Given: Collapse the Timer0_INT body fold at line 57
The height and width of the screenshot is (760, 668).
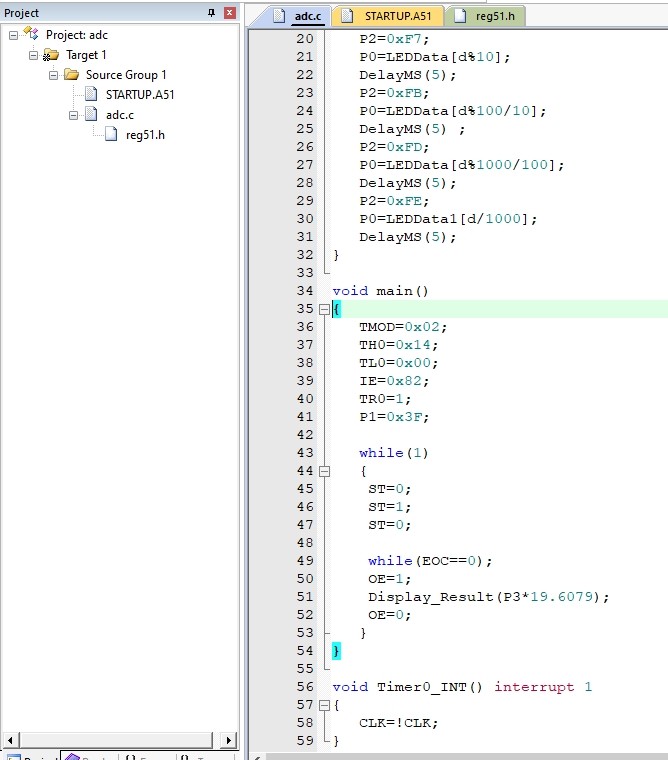Looking at the screenshot, I should click(x=324, y=705).
